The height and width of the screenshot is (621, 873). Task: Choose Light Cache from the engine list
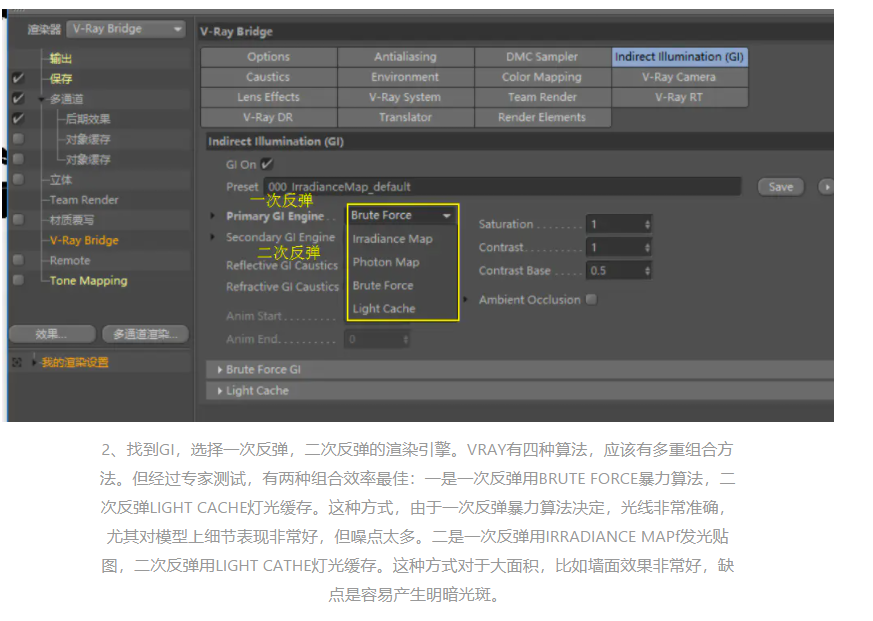tap(384, 308)
